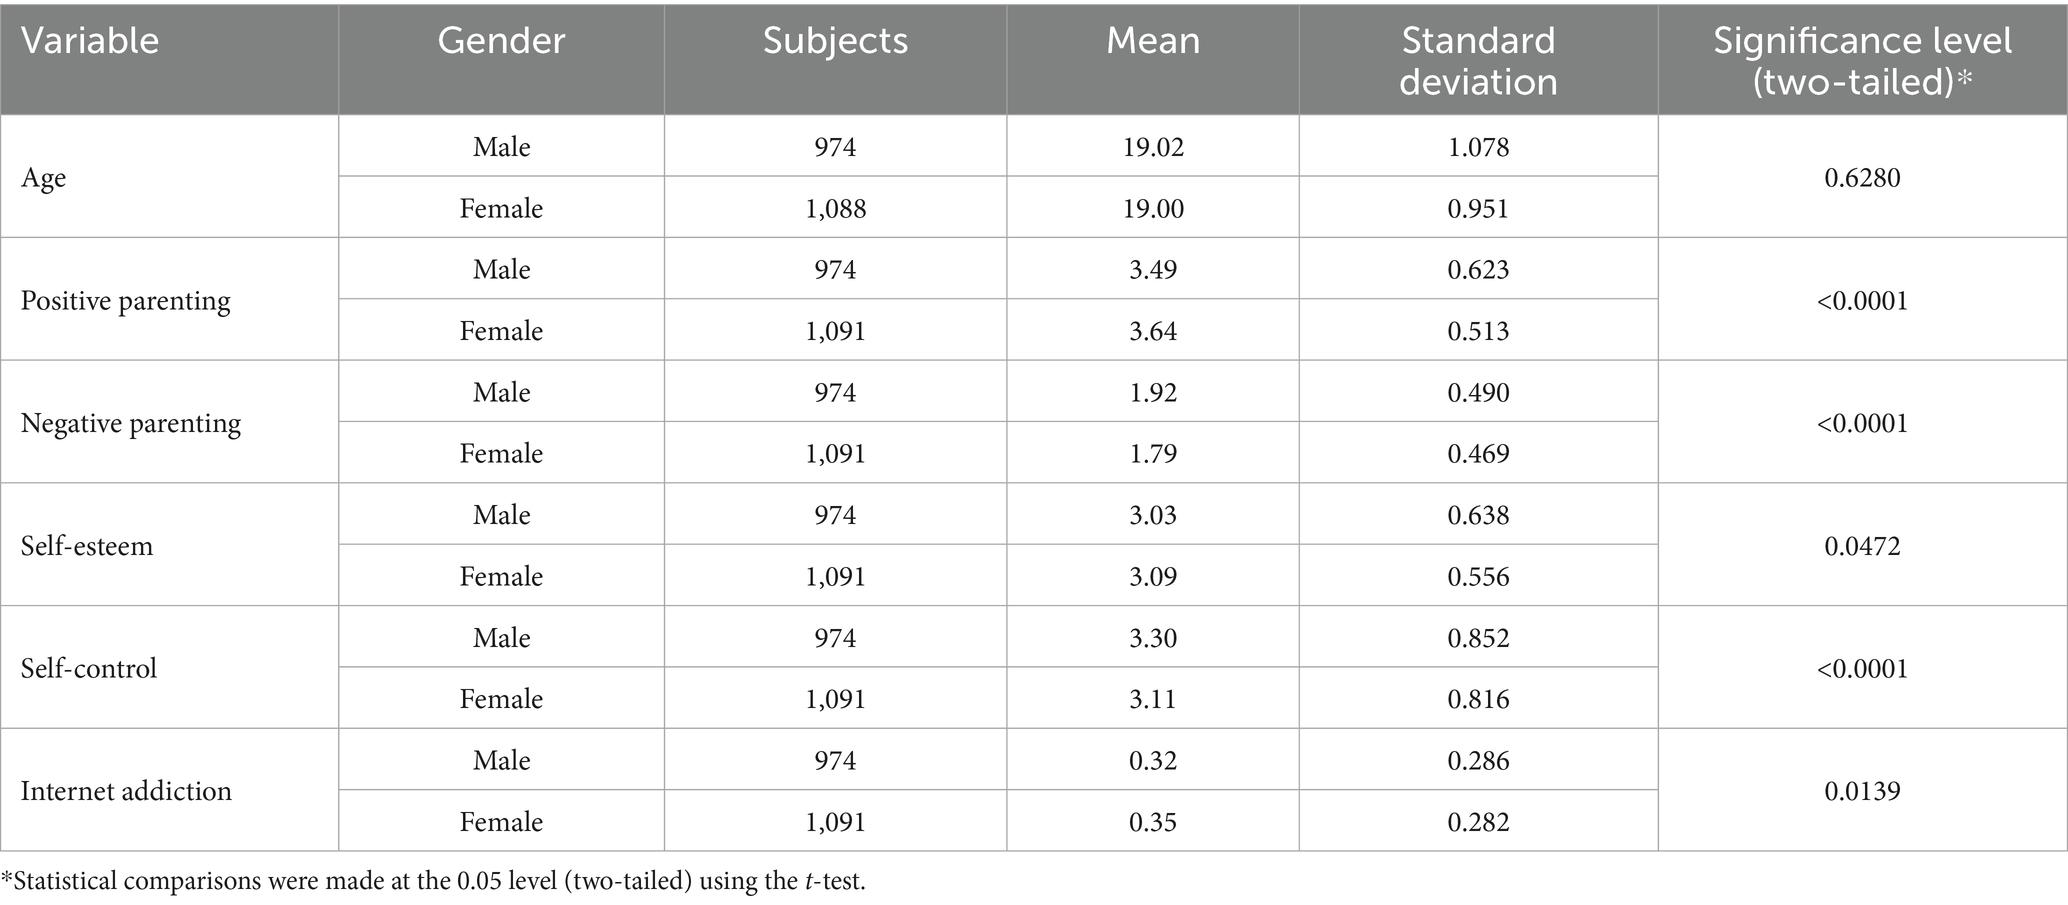The image size is (2068, 905).
Task: Select the Age row label
Action: pyautogui.click(x=44, y=178)
